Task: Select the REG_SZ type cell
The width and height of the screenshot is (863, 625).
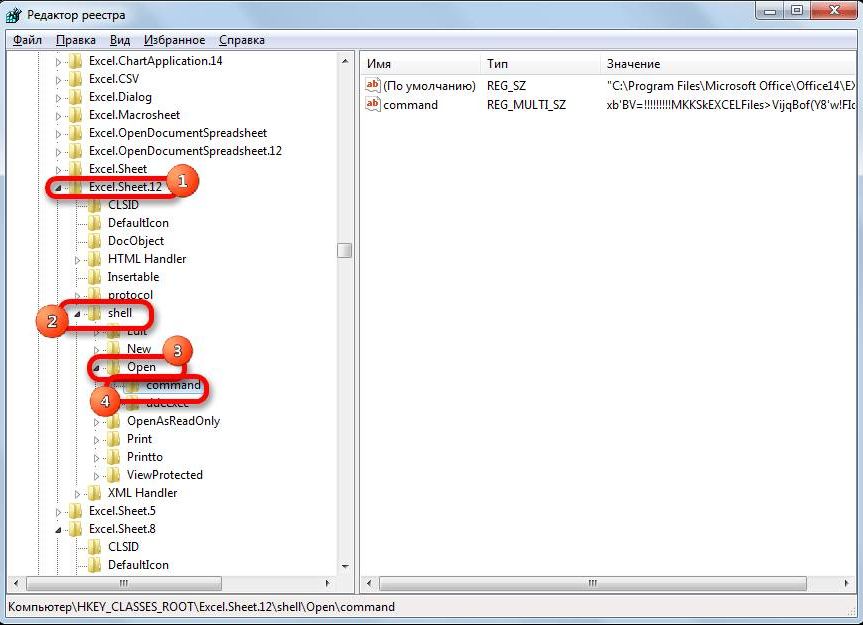Action: 506,86
